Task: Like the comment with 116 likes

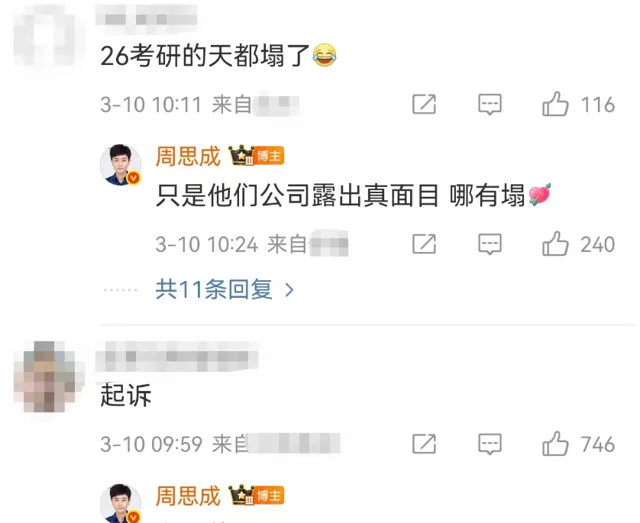Action: tap(556, 104)
